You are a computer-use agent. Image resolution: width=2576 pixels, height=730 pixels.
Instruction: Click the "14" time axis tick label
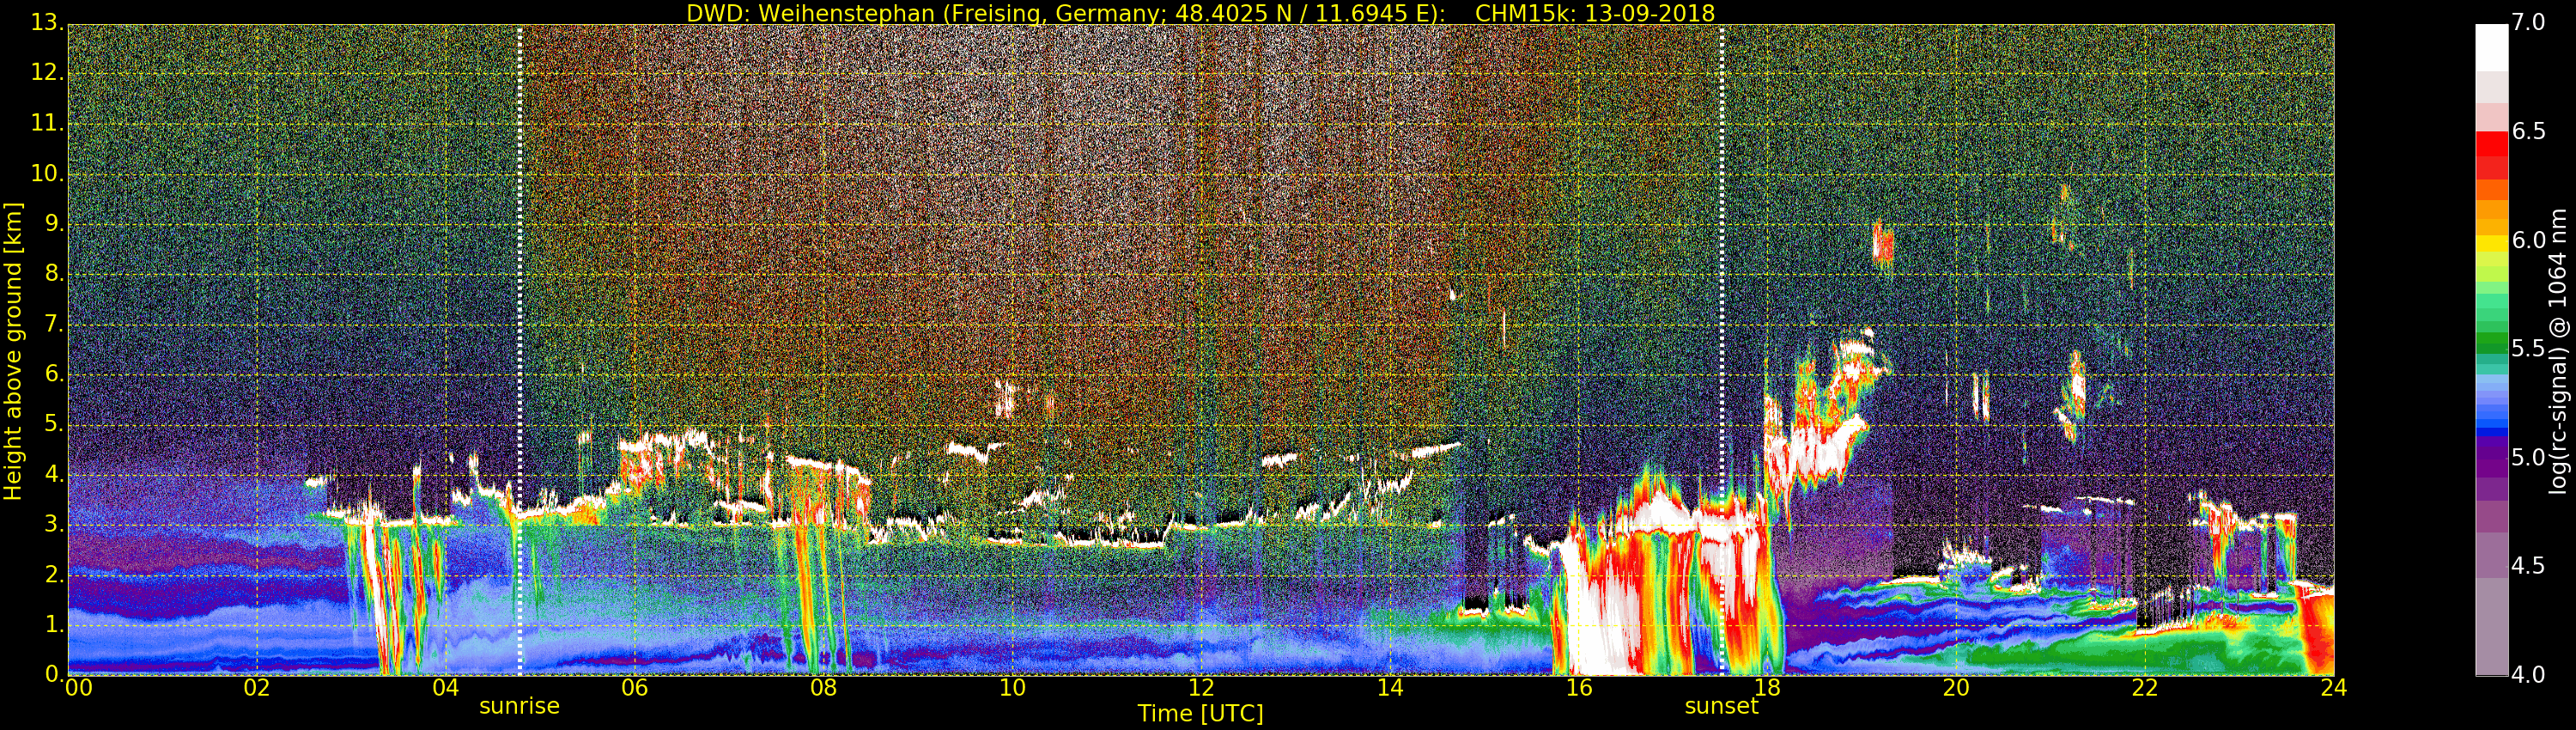[1390, 688]
